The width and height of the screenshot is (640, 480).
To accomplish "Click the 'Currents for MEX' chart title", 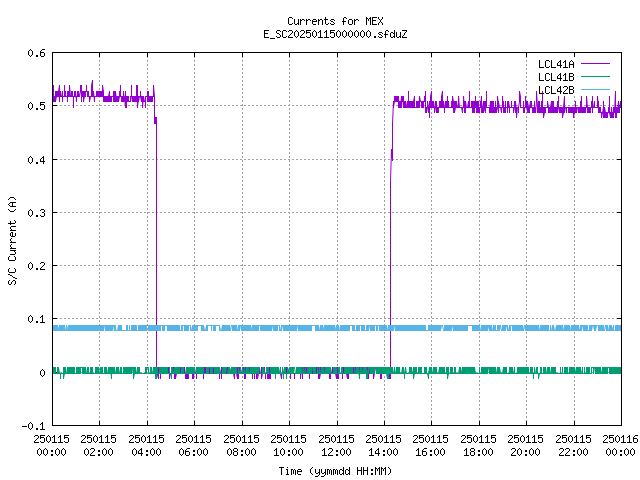I will coord(335,21).
